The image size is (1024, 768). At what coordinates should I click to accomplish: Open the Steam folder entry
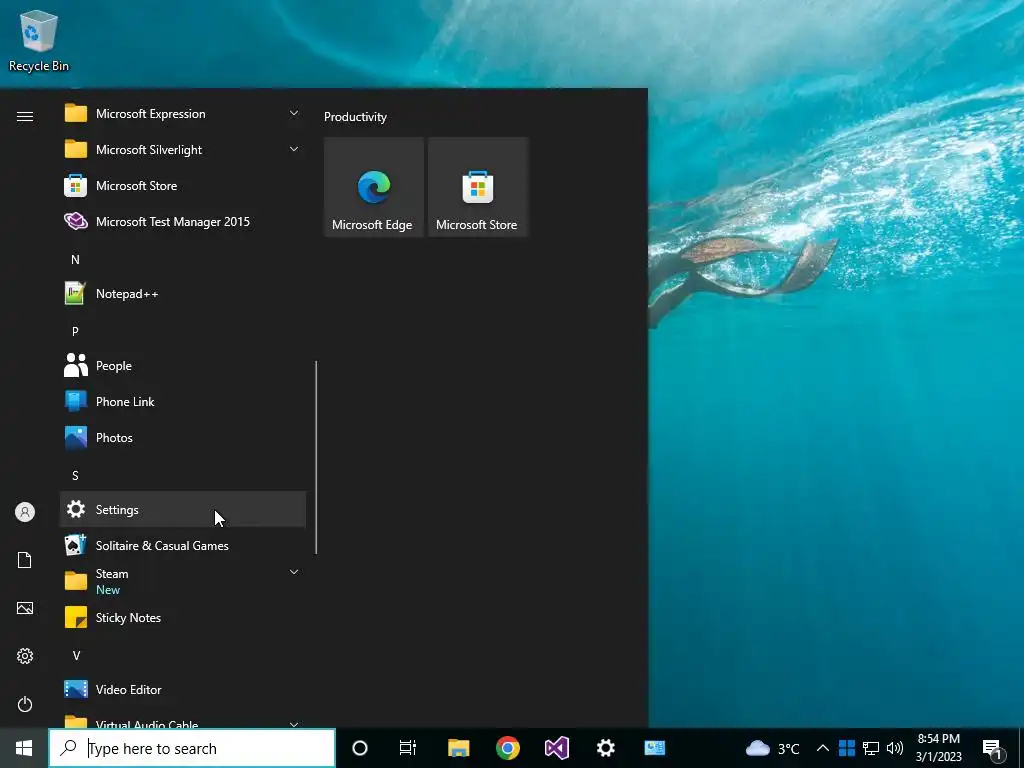[x=183, y=581]
